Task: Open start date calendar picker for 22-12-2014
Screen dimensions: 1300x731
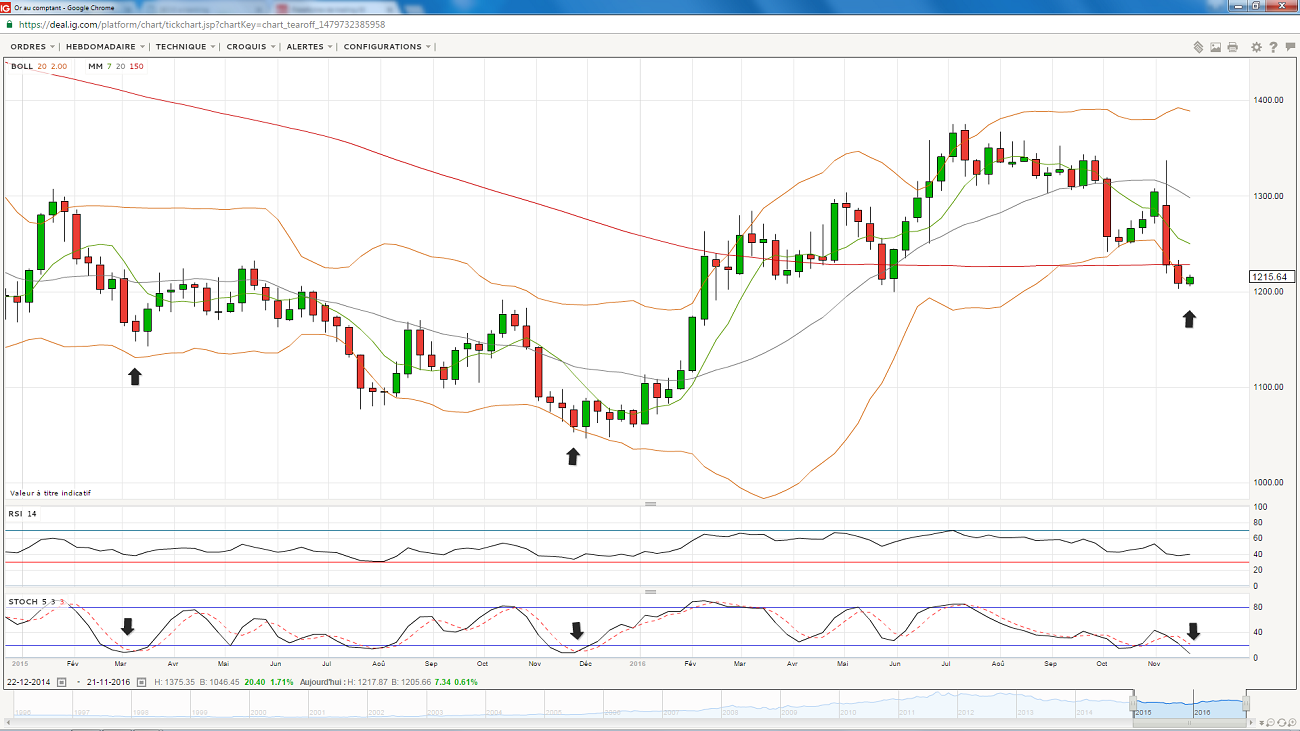Action: [x=61, y=682]
